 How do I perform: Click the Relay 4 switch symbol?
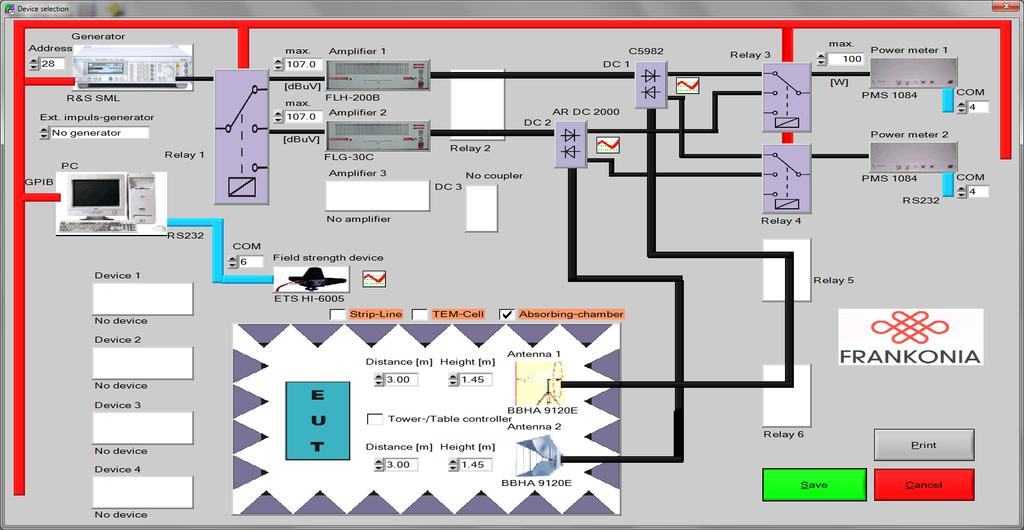[x=786, y=179]
